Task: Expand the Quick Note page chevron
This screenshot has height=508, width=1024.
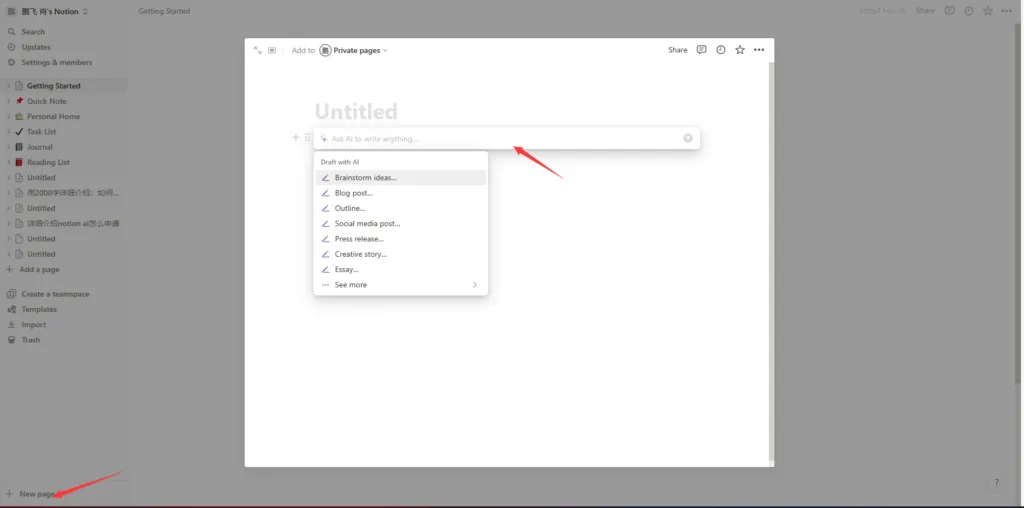Action: click(x=8, y=101)
